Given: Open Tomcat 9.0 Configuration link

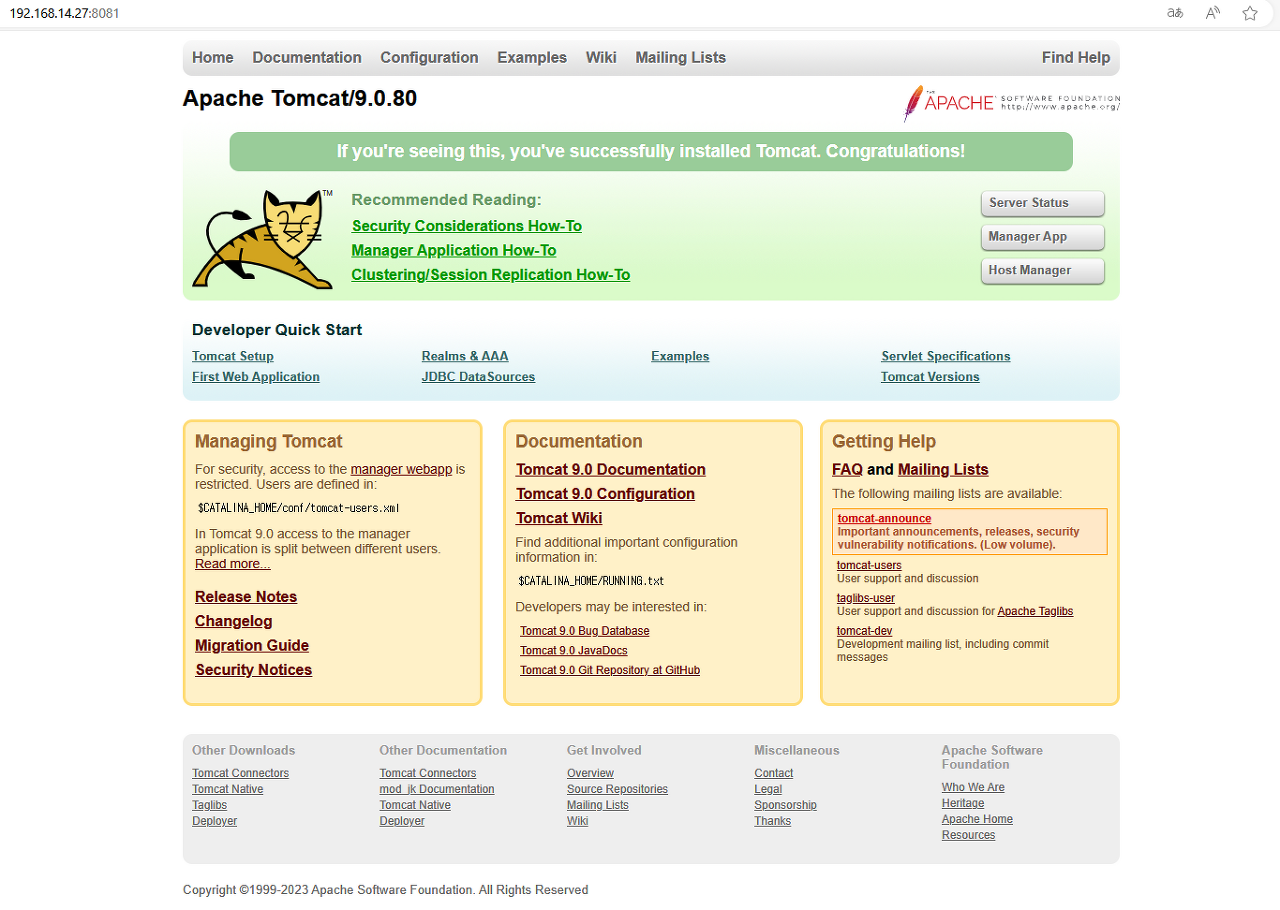Looking at the screenshot, I should pyautogui.click(x=605, y=494).
